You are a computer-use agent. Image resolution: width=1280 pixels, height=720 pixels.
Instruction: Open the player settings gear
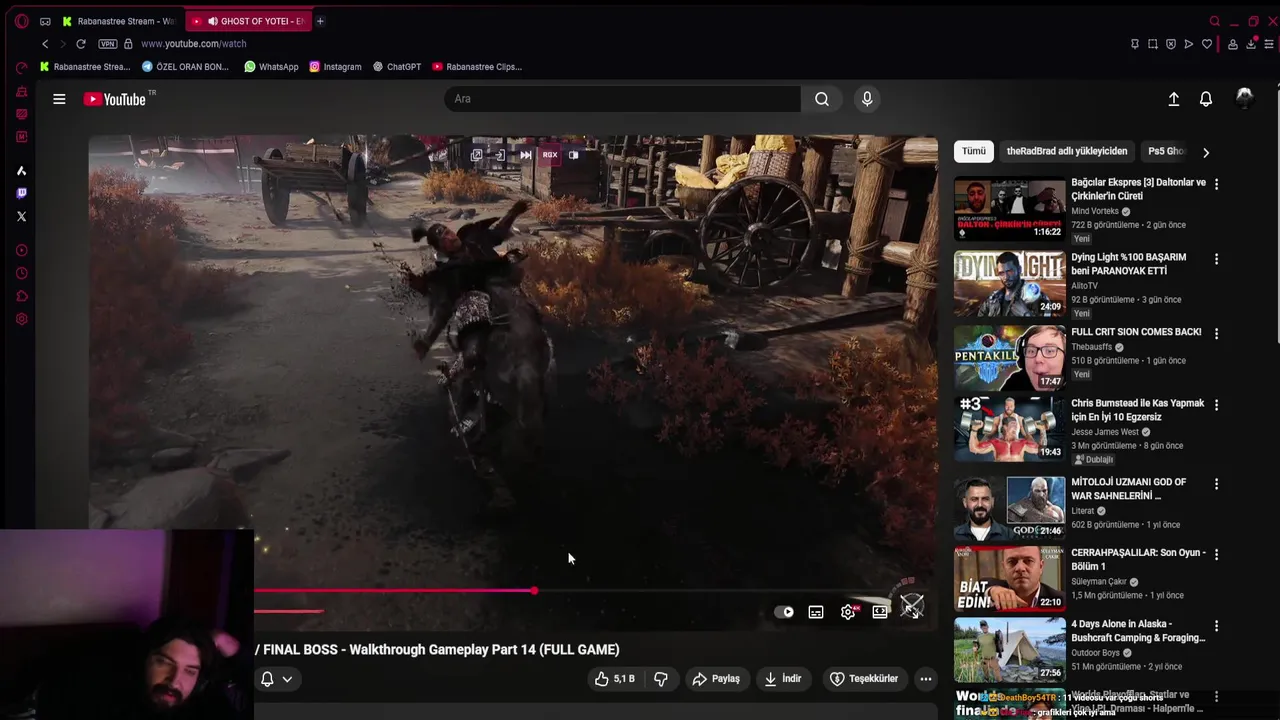pyautogui.click(x=848, y=612)
